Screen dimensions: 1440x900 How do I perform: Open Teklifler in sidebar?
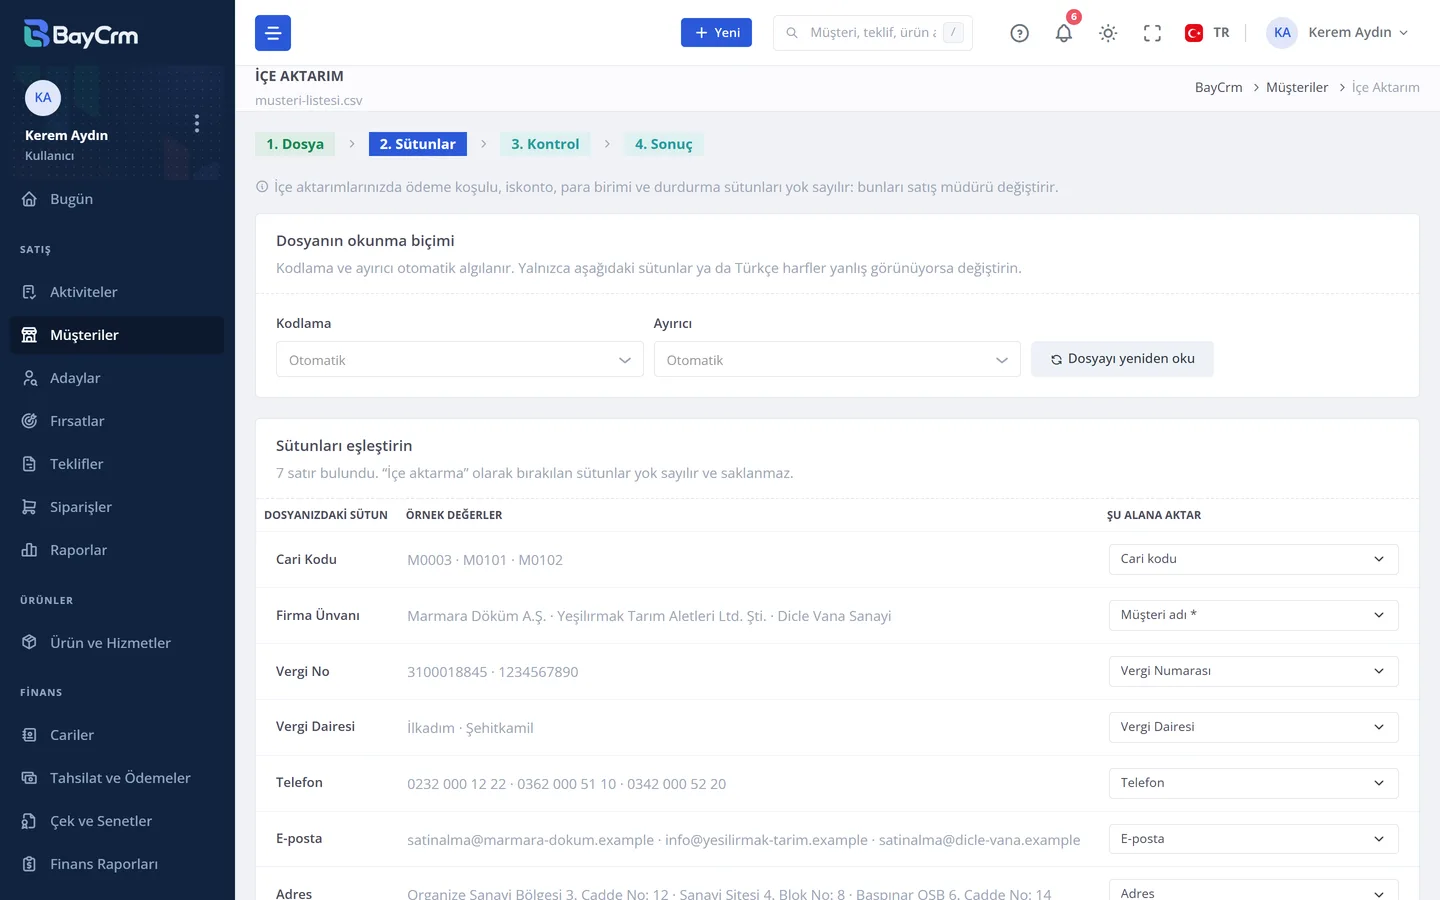(x=117, y=464)
